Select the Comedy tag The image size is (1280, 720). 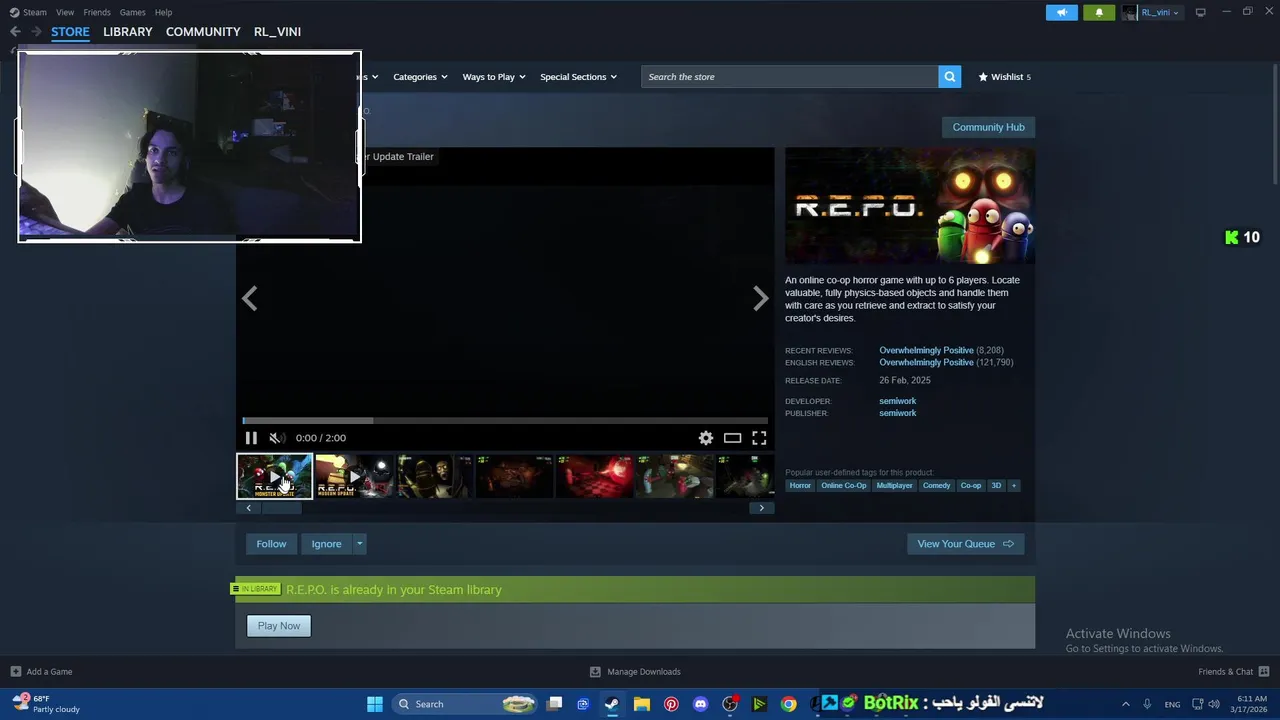[x=936, y=486]
